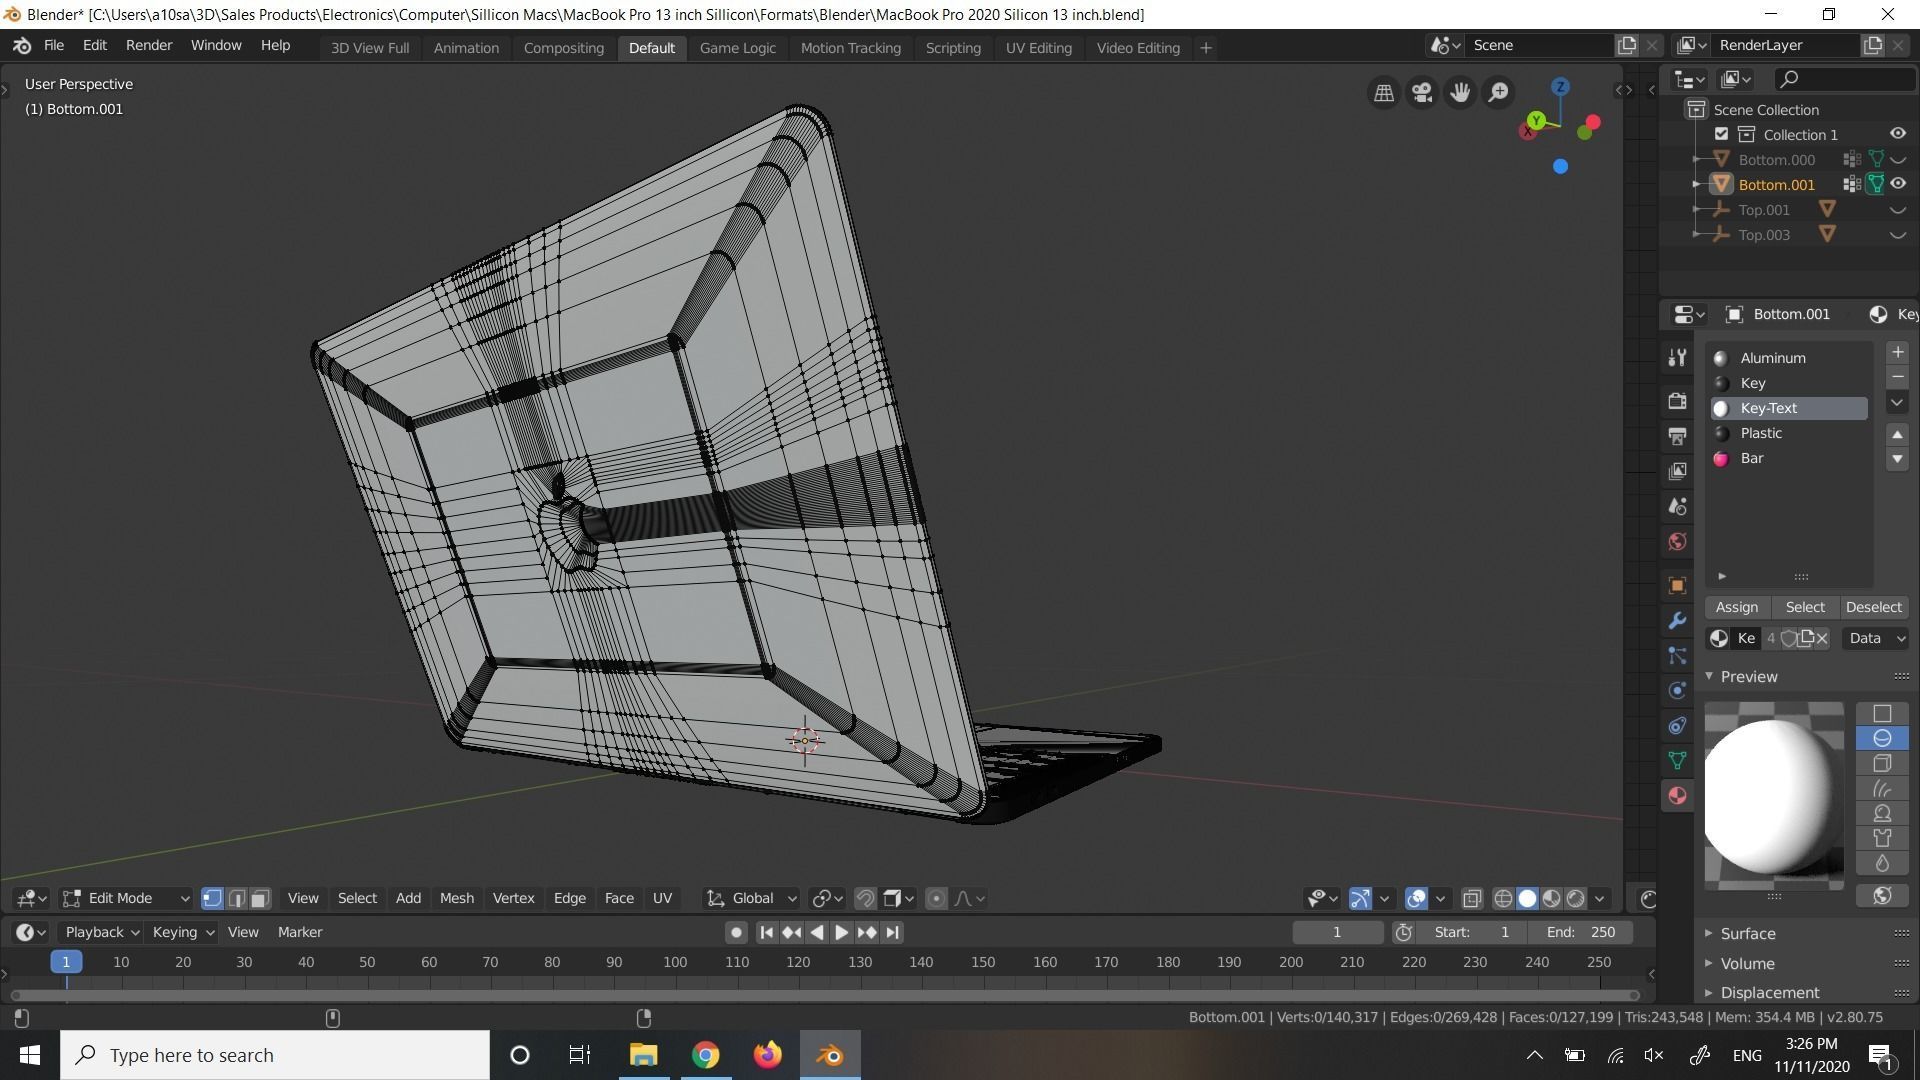This screenshot has width=1920, height=1080.
Task: Toggle visibility of Bottom.001 object
Action: click(1898, 184)
